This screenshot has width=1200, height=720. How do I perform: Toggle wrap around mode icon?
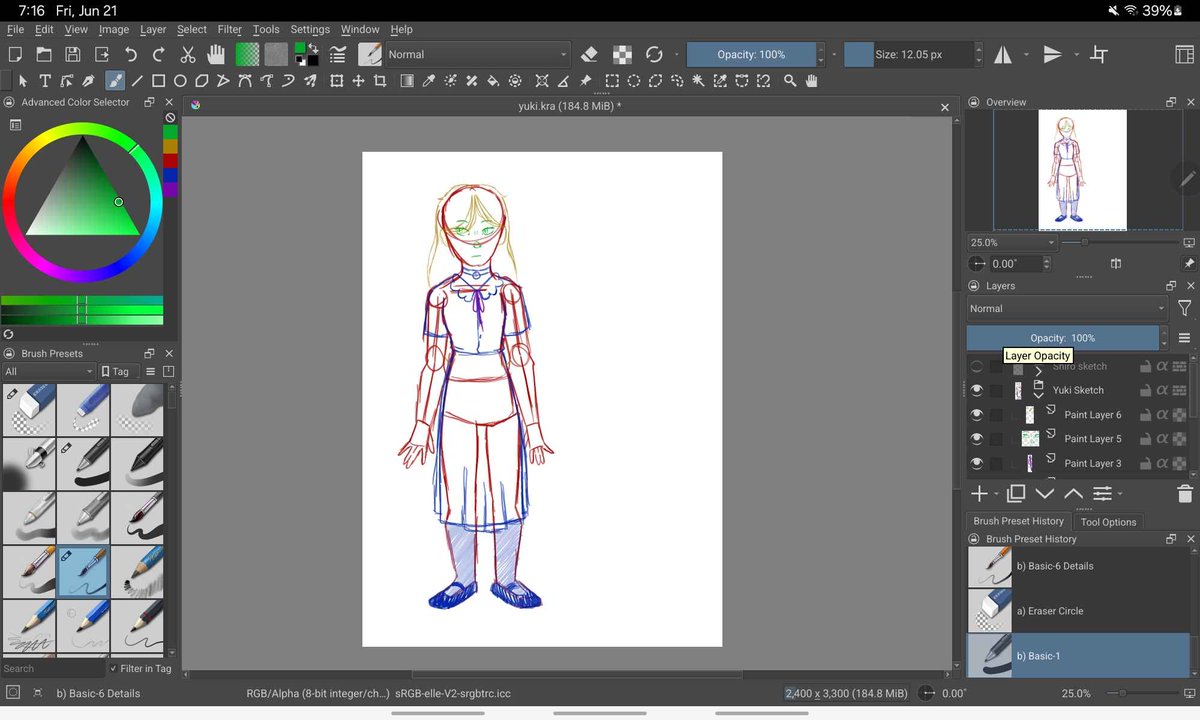point(1099,55)
